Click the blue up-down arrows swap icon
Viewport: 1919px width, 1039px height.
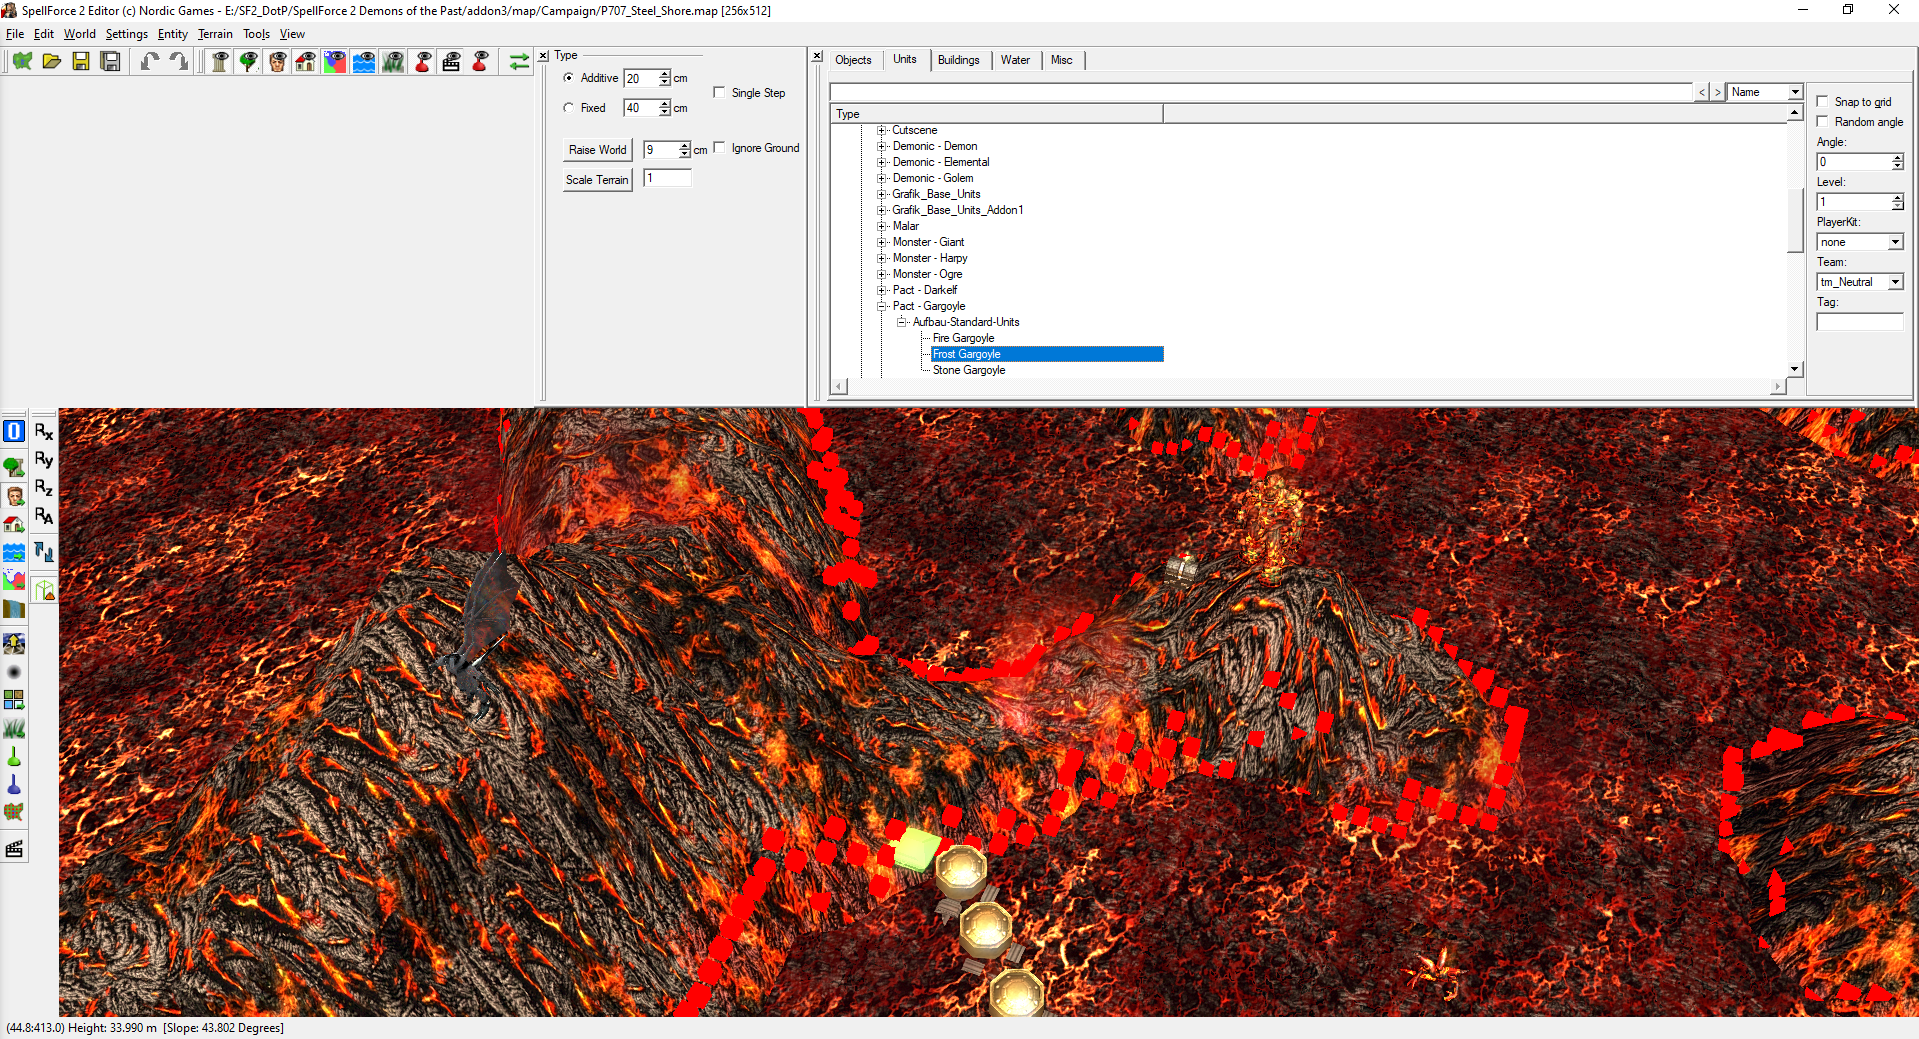pyautogui.click(x=44, y=552)
